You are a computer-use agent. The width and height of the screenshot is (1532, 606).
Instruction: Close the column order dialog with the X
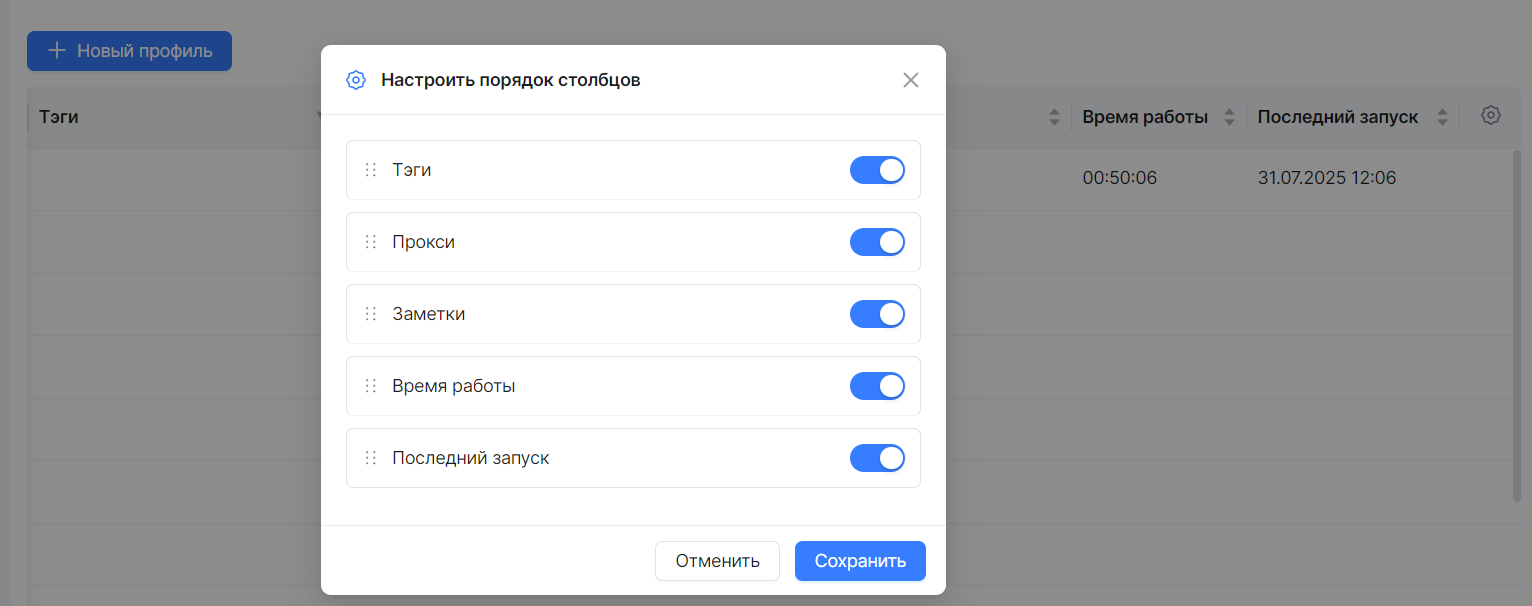(911, 79)
